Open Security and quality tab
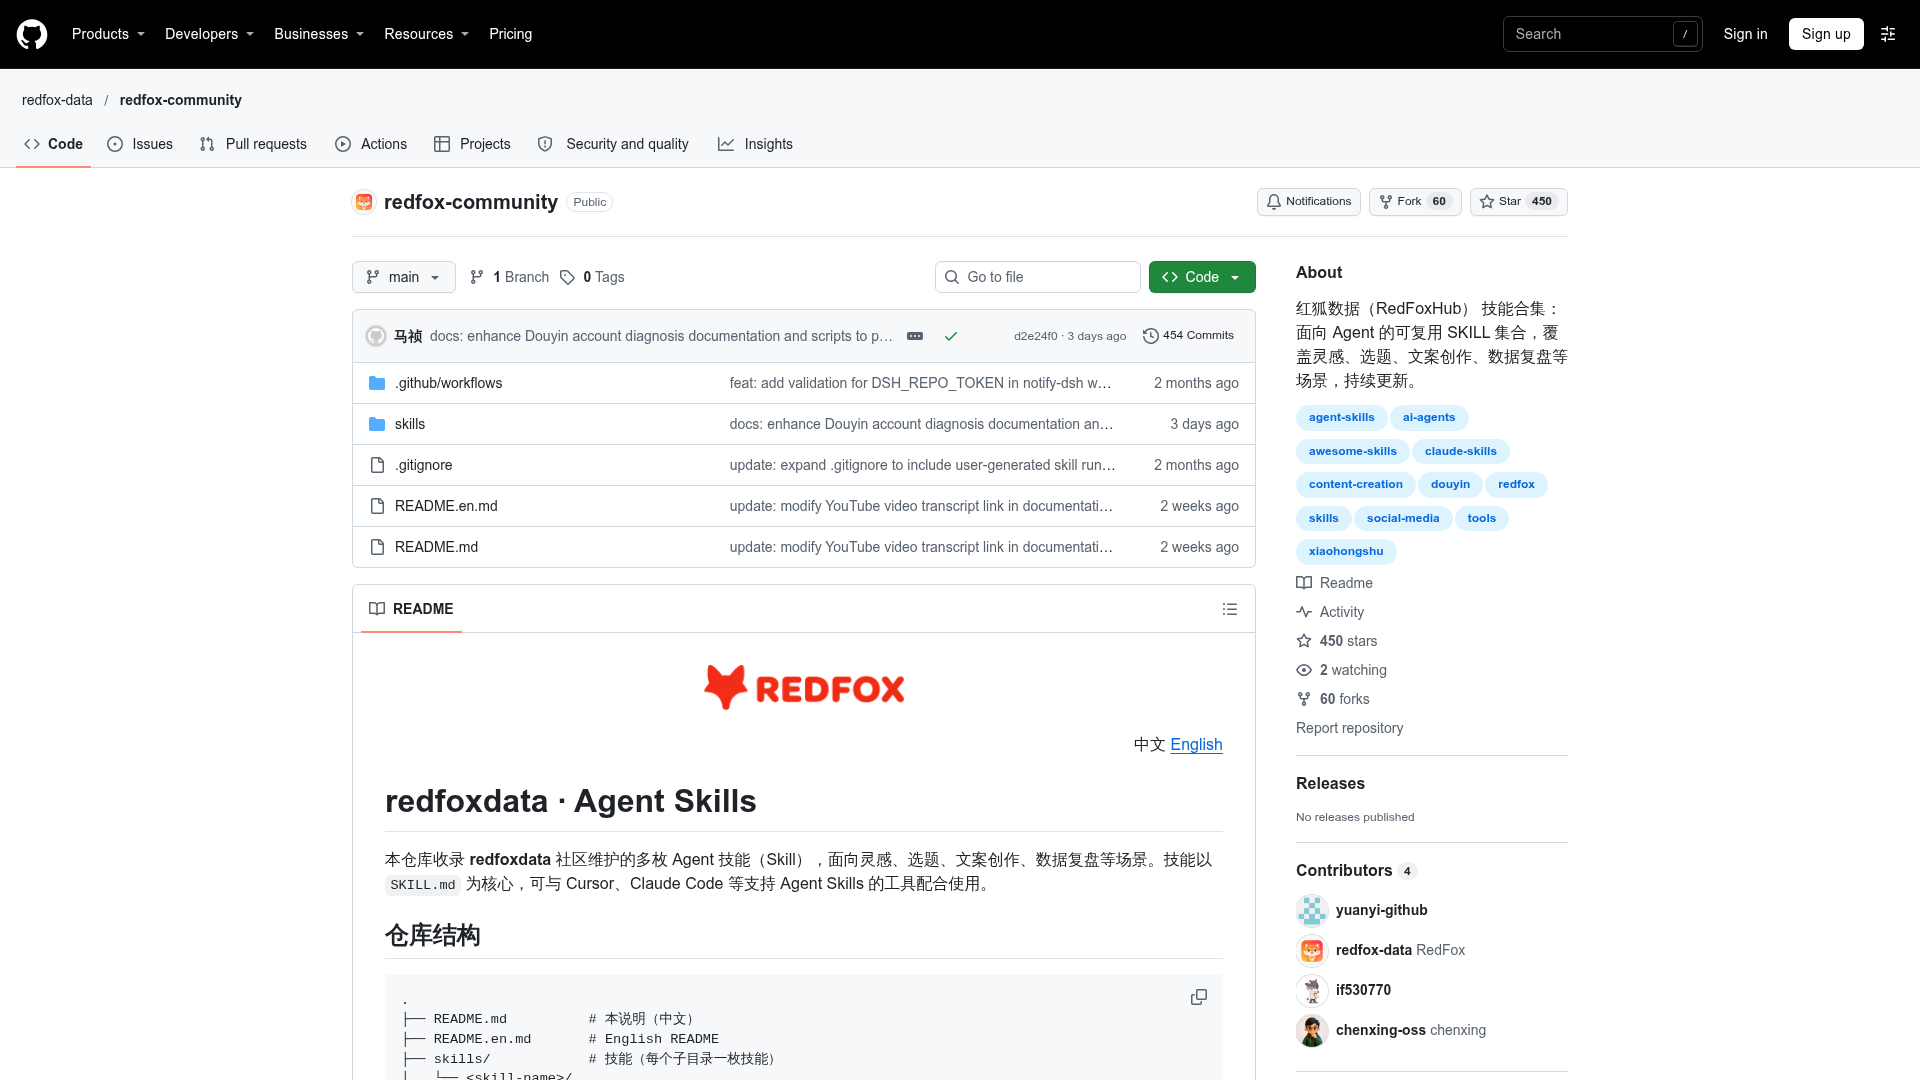 pyautogui.click(x=613, y=144)
